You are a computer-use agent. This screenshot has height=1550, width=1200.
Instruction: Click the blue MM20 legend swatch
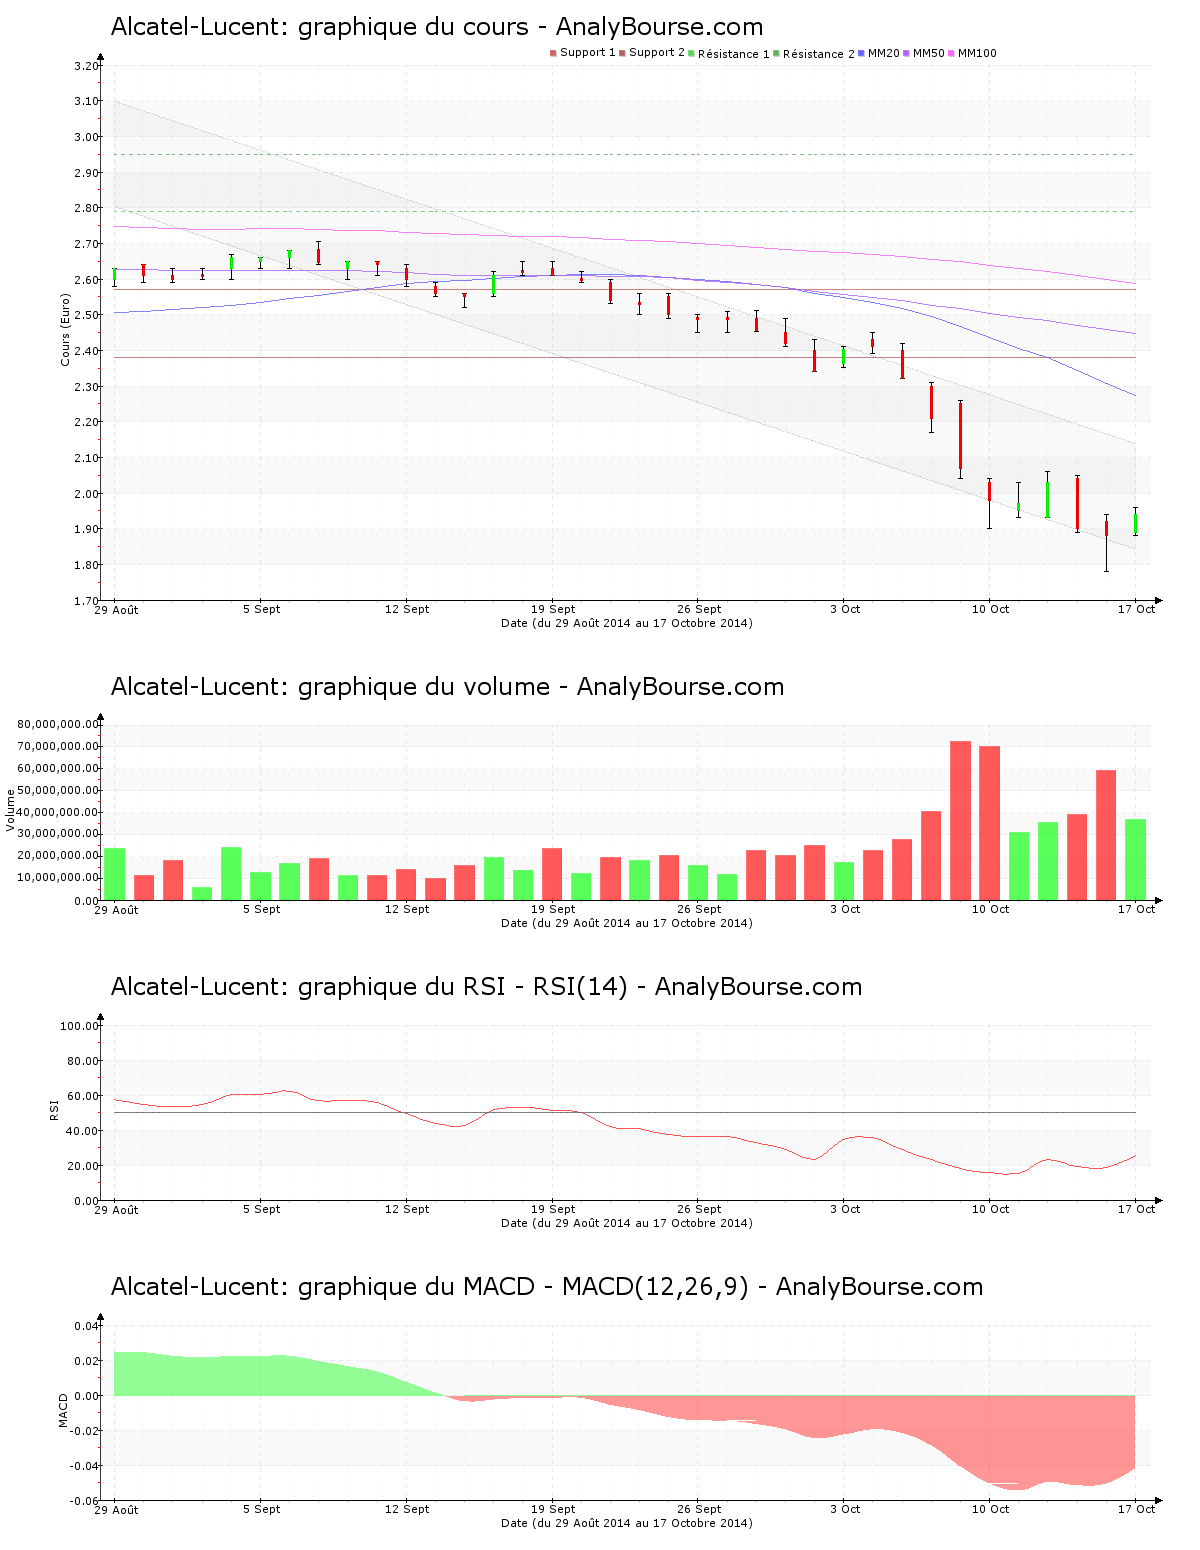pos(861,53)
